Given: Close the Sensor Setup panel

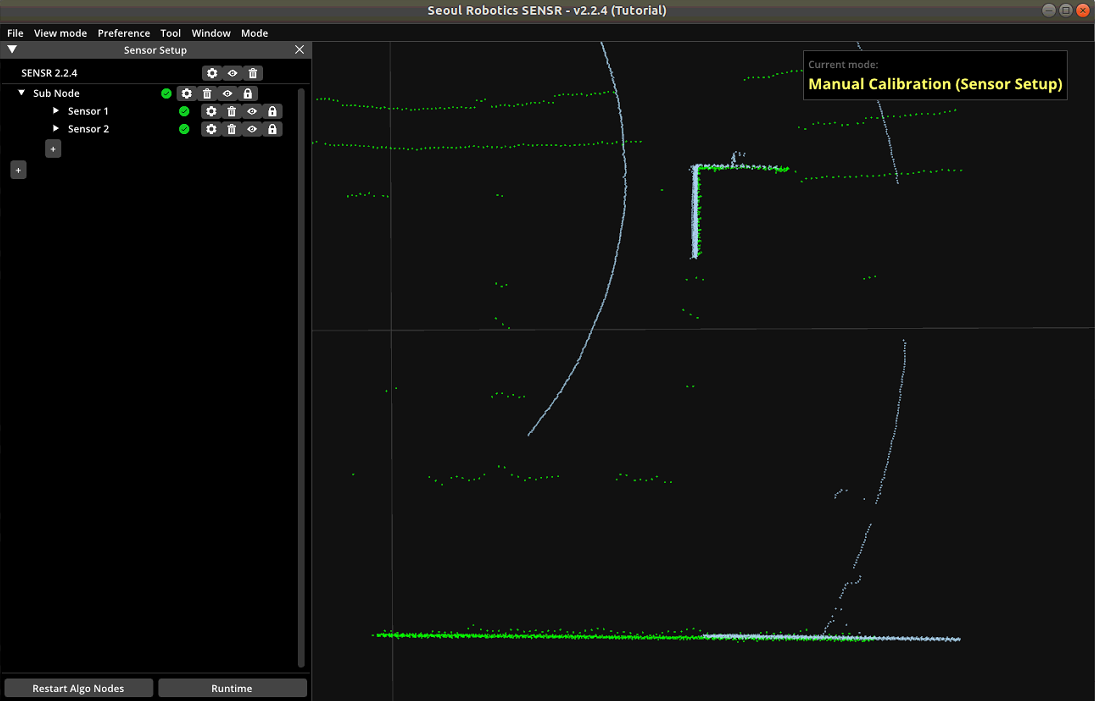Looking at the screenshot, I should pos(300,50).
